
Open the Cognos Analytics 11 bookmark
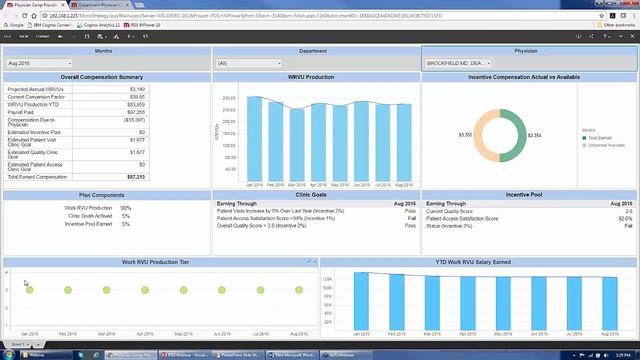click(98, 25)
